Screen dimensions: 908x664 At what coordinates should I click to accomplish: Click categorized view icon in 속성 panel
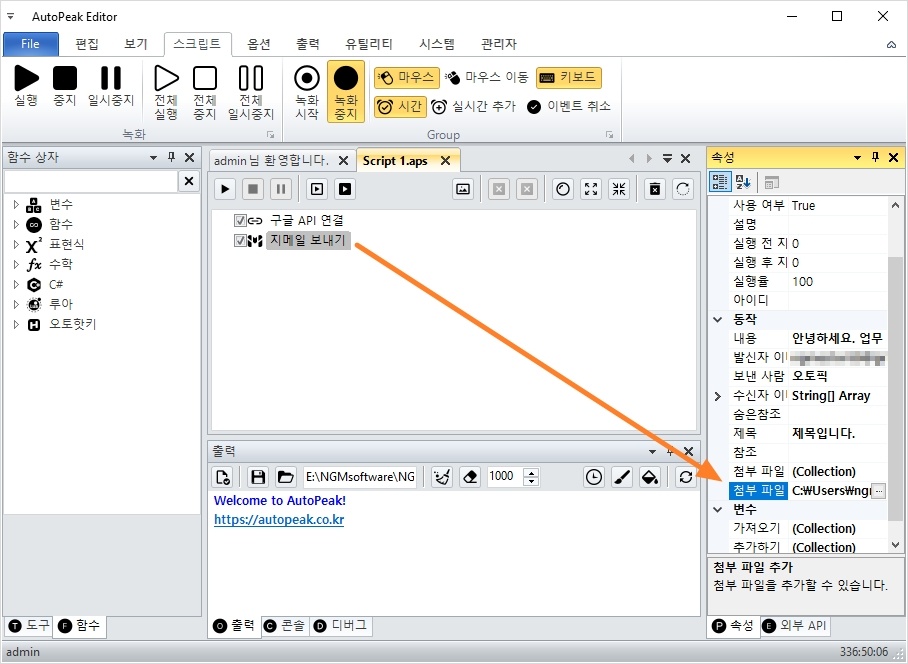pos(720,182)
